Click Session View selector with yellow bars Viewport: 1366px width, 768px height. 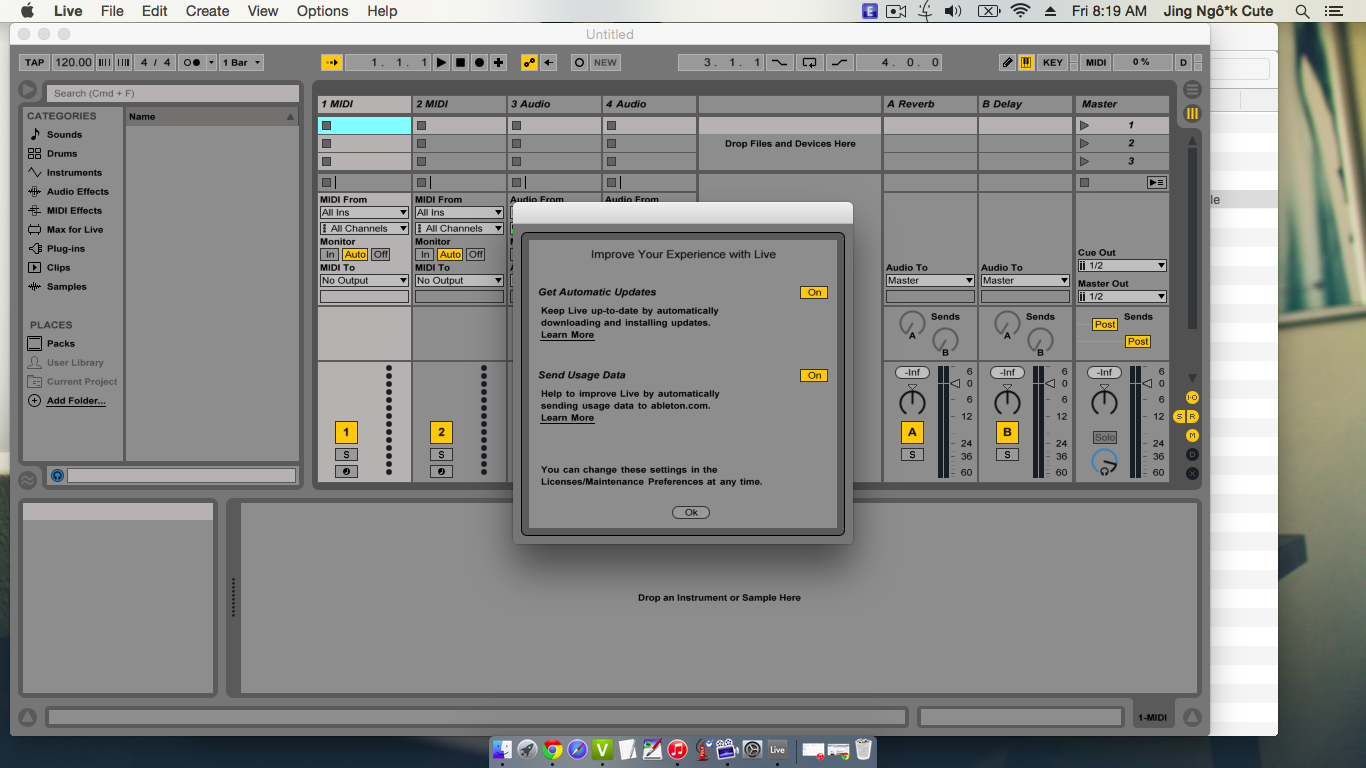[x=1192, y=114]
